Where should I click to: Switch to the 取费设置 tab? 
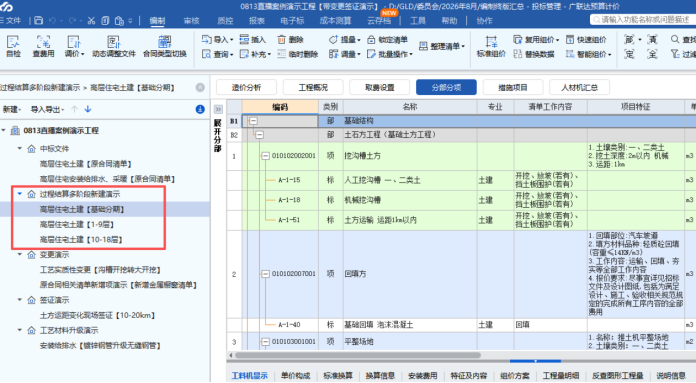pyautogui.click(x=380, y=87)
